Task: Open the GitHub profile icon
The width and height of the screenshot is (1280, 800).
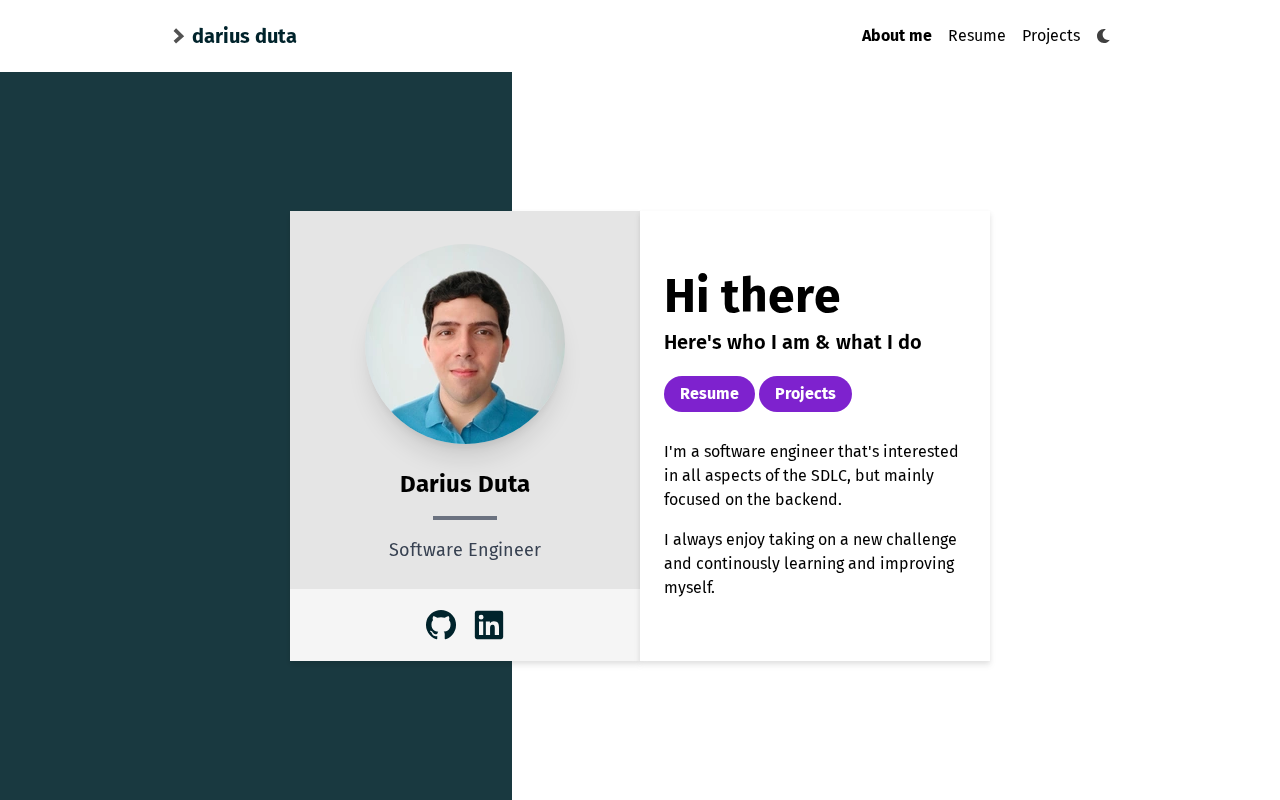Action: [x=441, y=625]
